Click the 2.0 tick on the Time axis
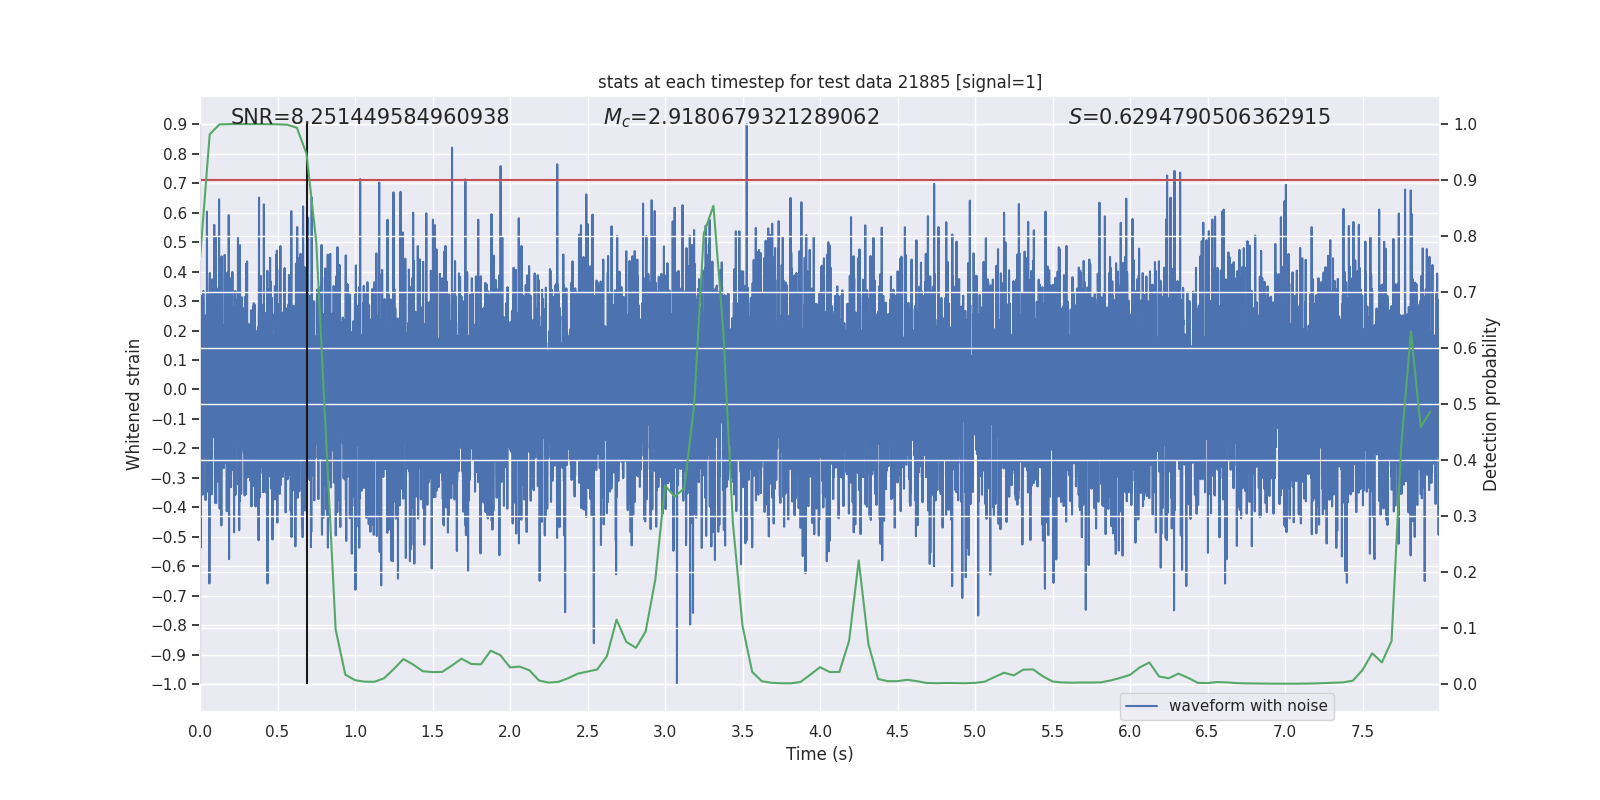 coord(510,731)
